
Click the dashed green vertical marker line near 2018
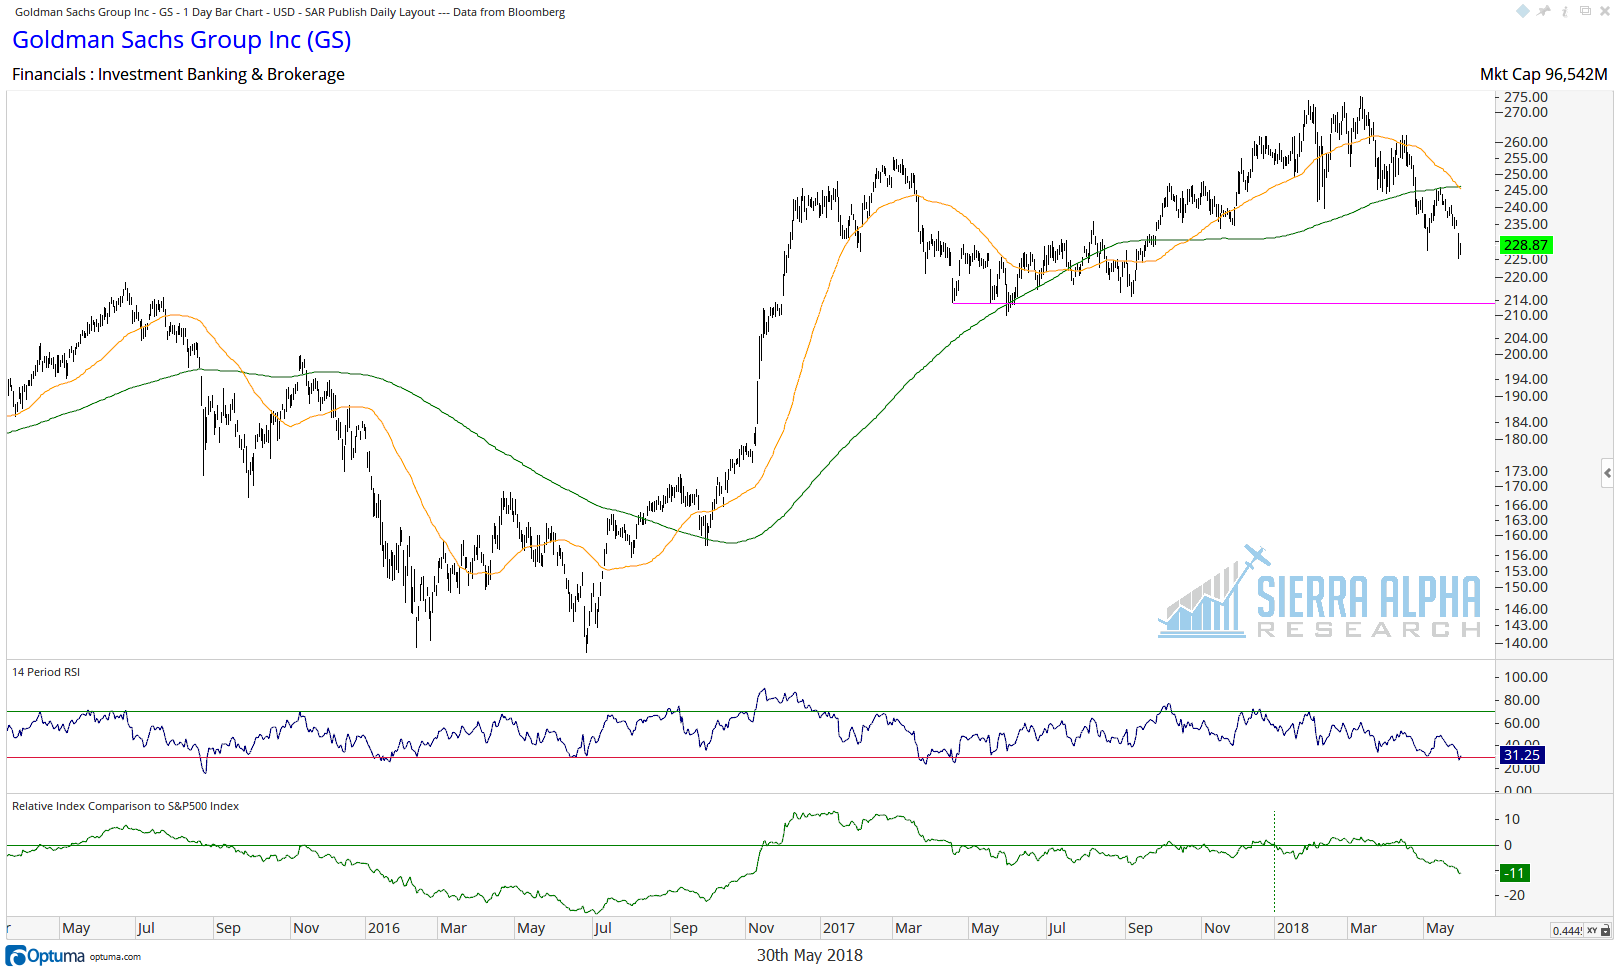(1274, 861)
